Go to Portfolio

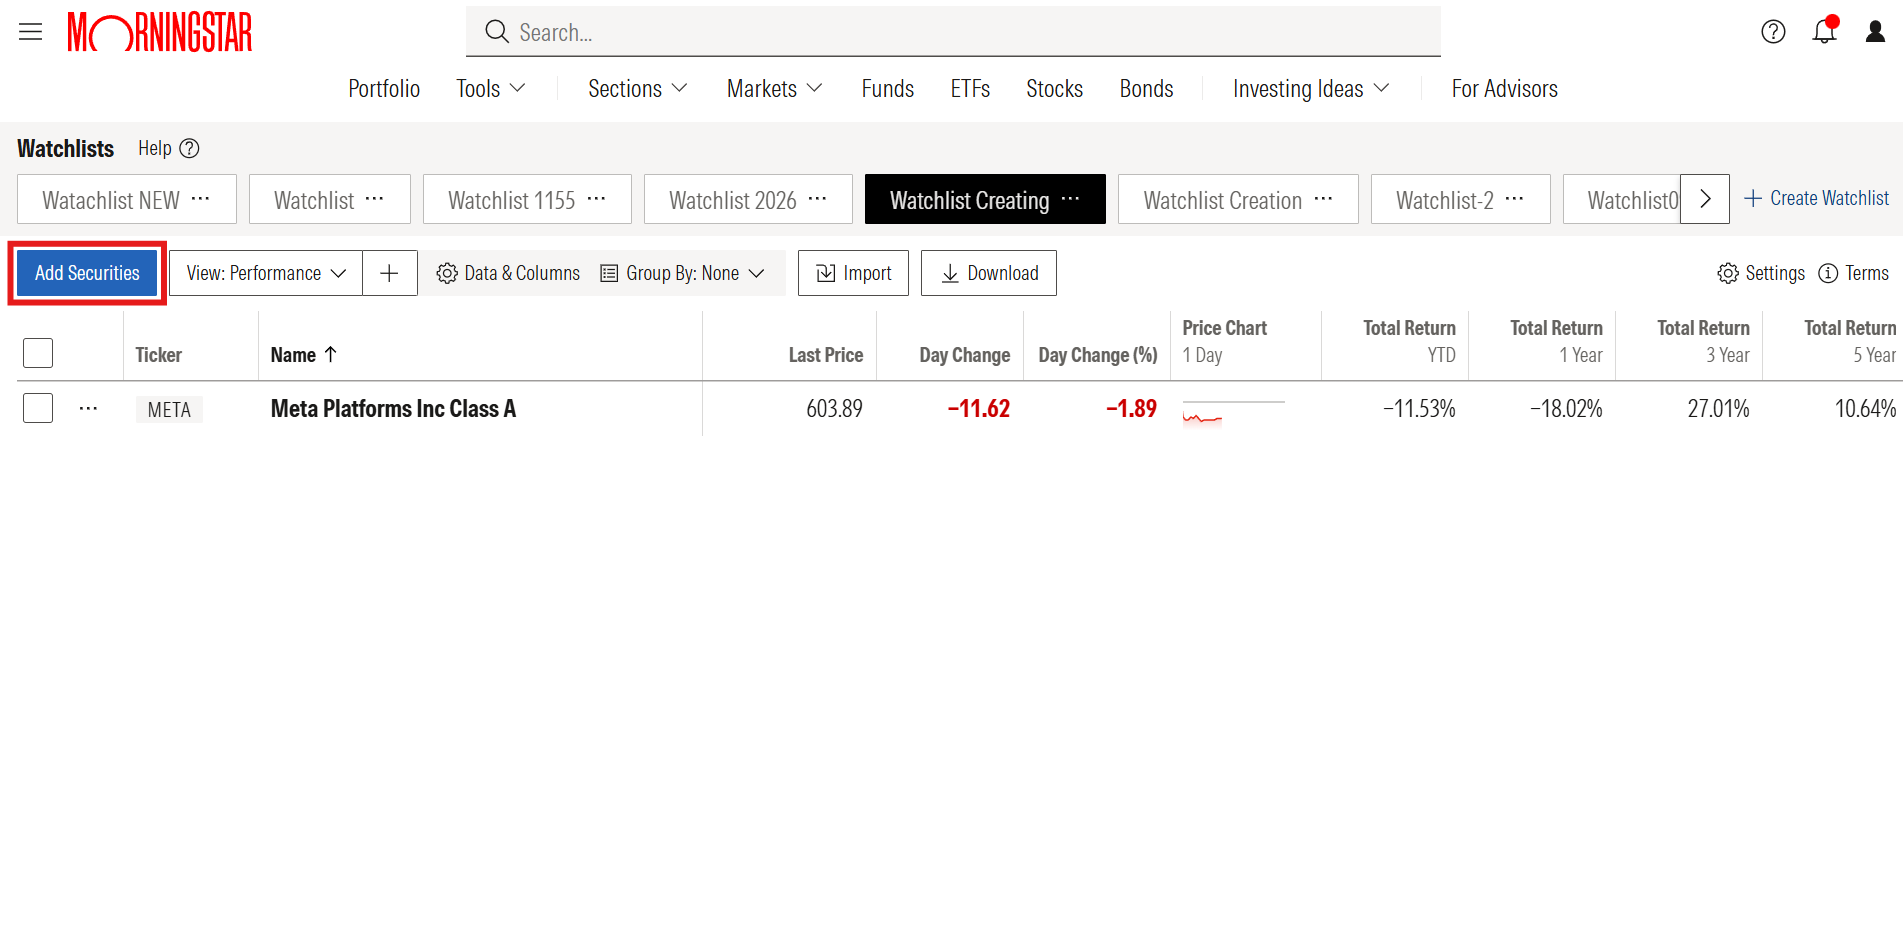(384, 88)
